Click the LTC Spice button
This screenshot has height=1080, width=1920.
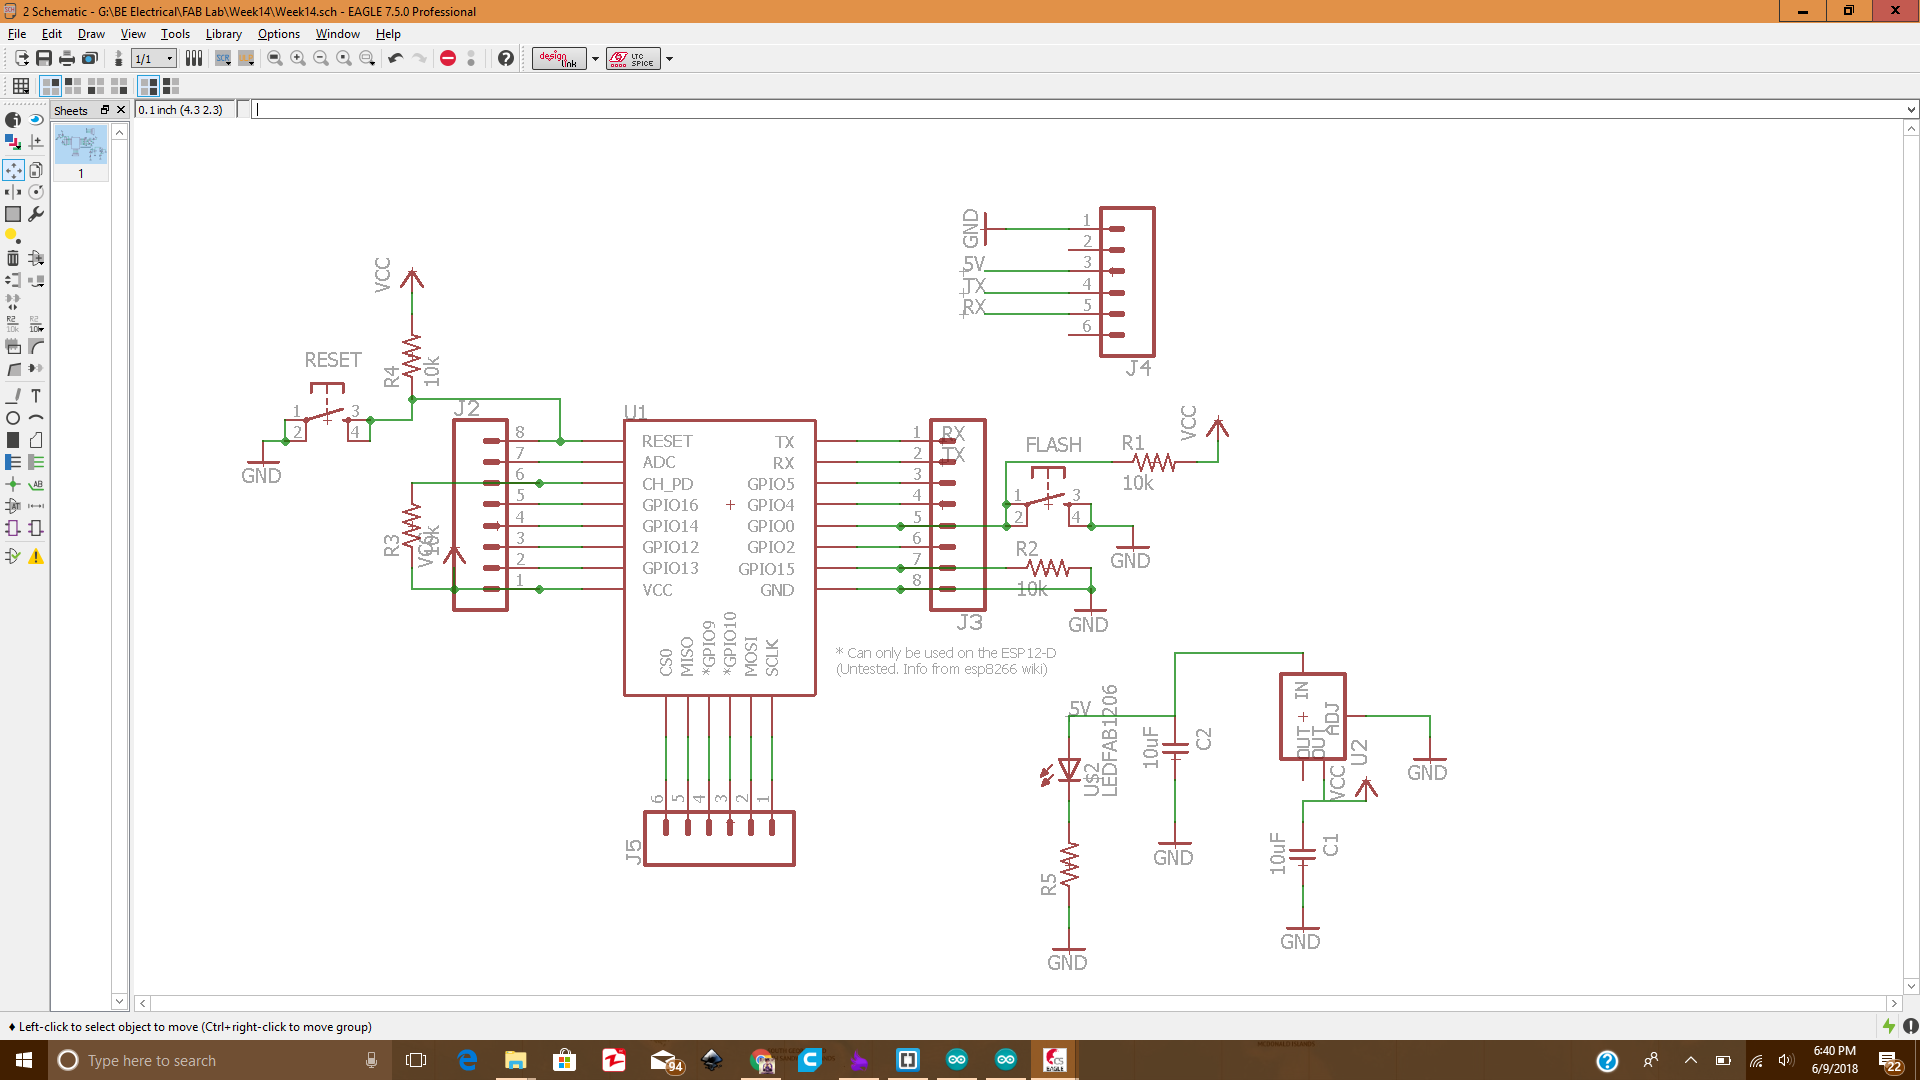pyautogui.click(x=633, y=58)
